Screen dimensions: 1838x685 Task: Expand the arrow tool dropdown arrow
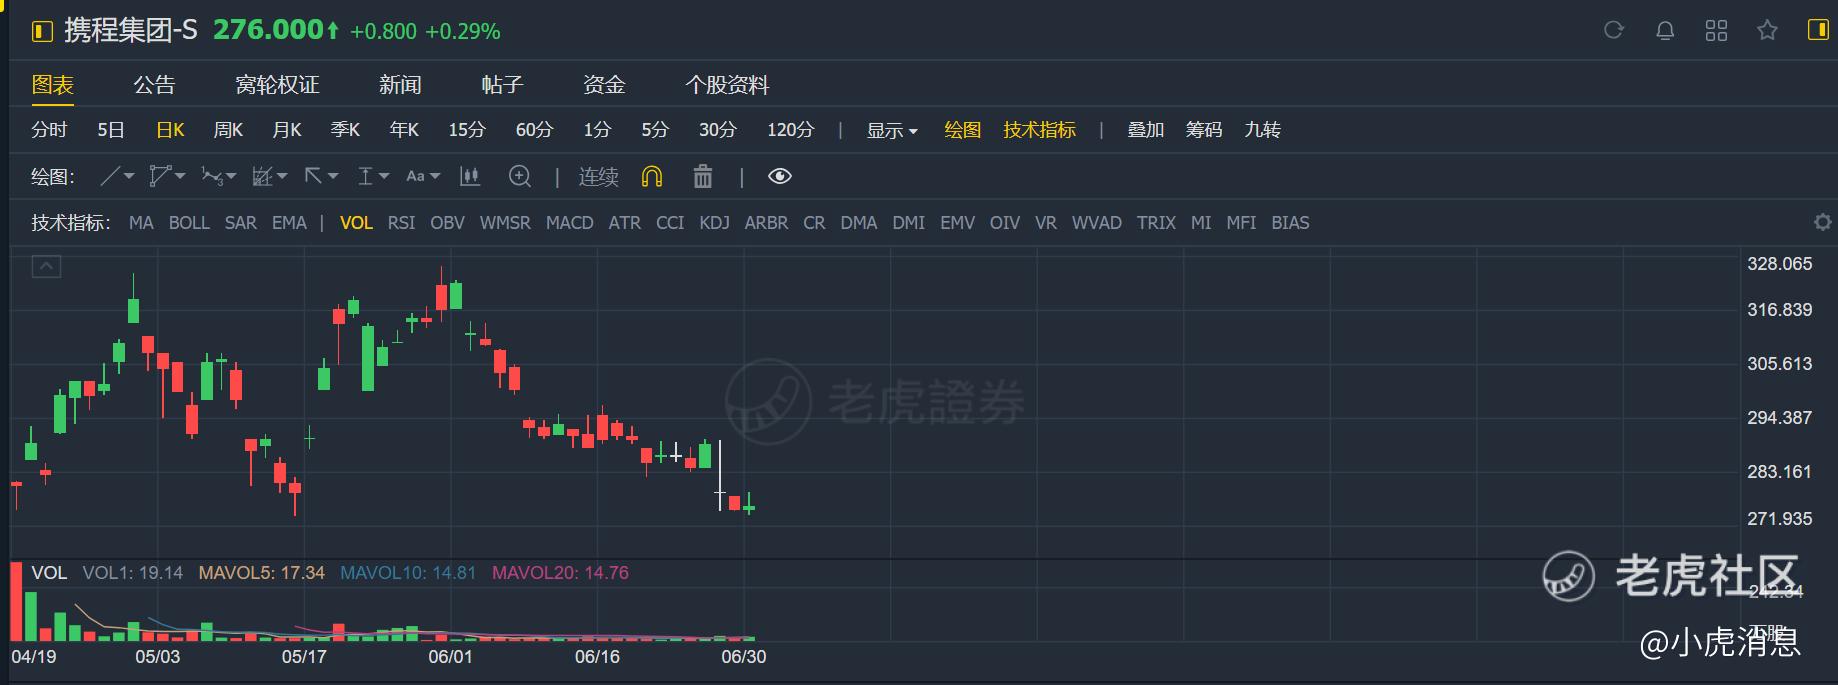(333, 177)
